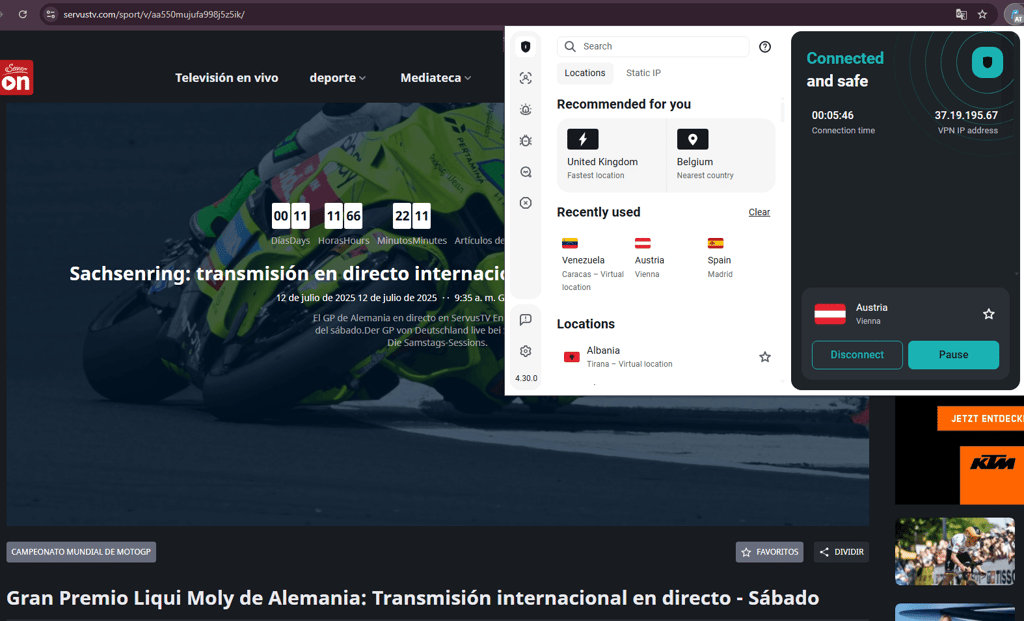Click the ServusTV On logo
Viewport: 1024px width, 621px height.
16,78
